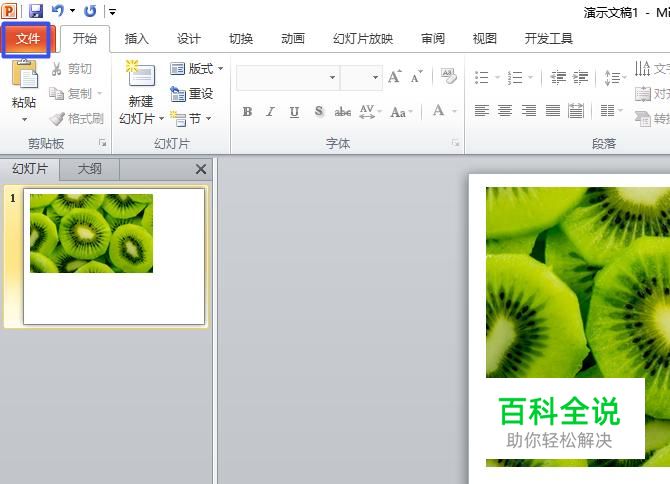This screenshot has height=484, width=670.
Task: Expand the Undo history dropdown arrow
Action: [x=72, y=10]
